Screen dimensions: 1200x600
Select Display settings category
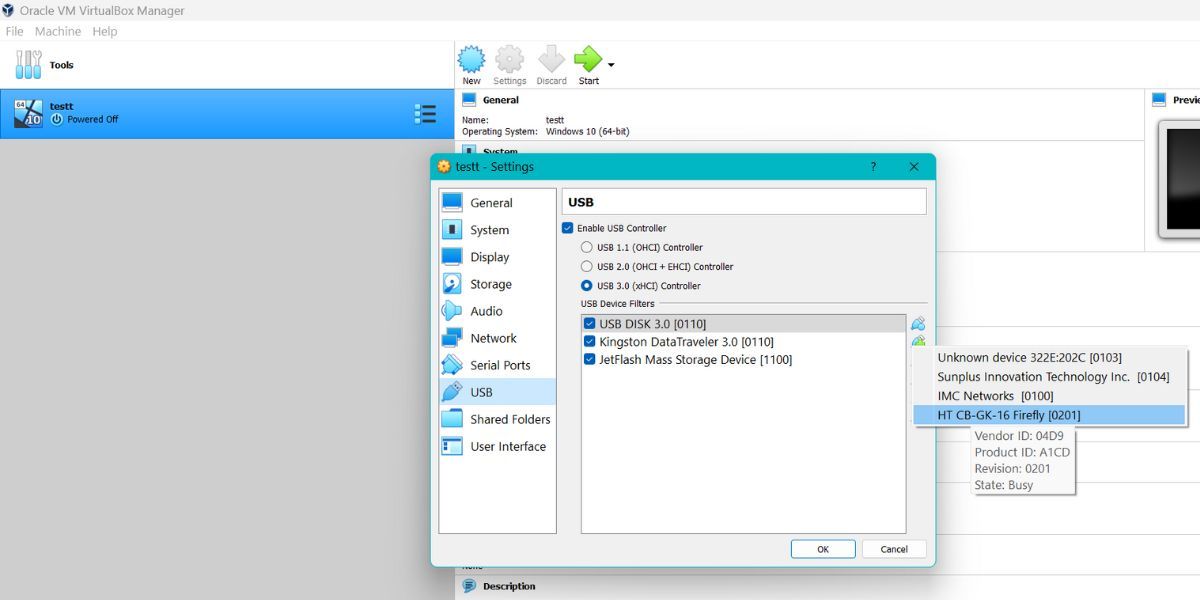click(x=497, y=257)
